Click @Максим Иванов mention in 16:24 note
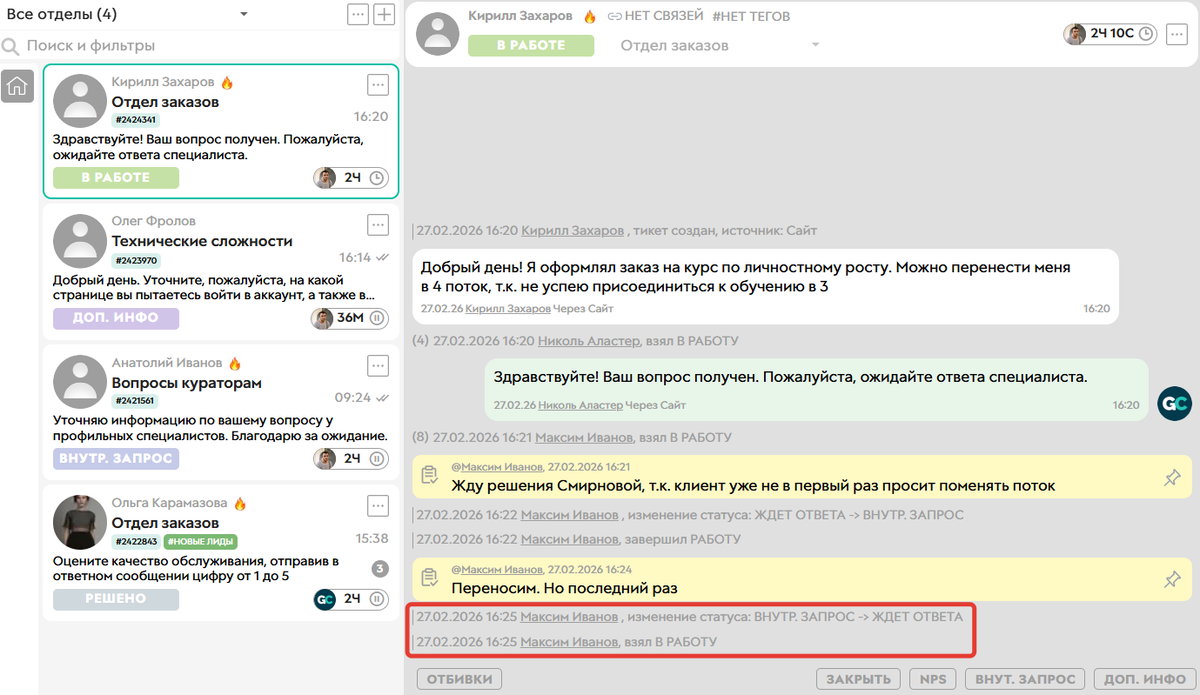 [497, 568]
